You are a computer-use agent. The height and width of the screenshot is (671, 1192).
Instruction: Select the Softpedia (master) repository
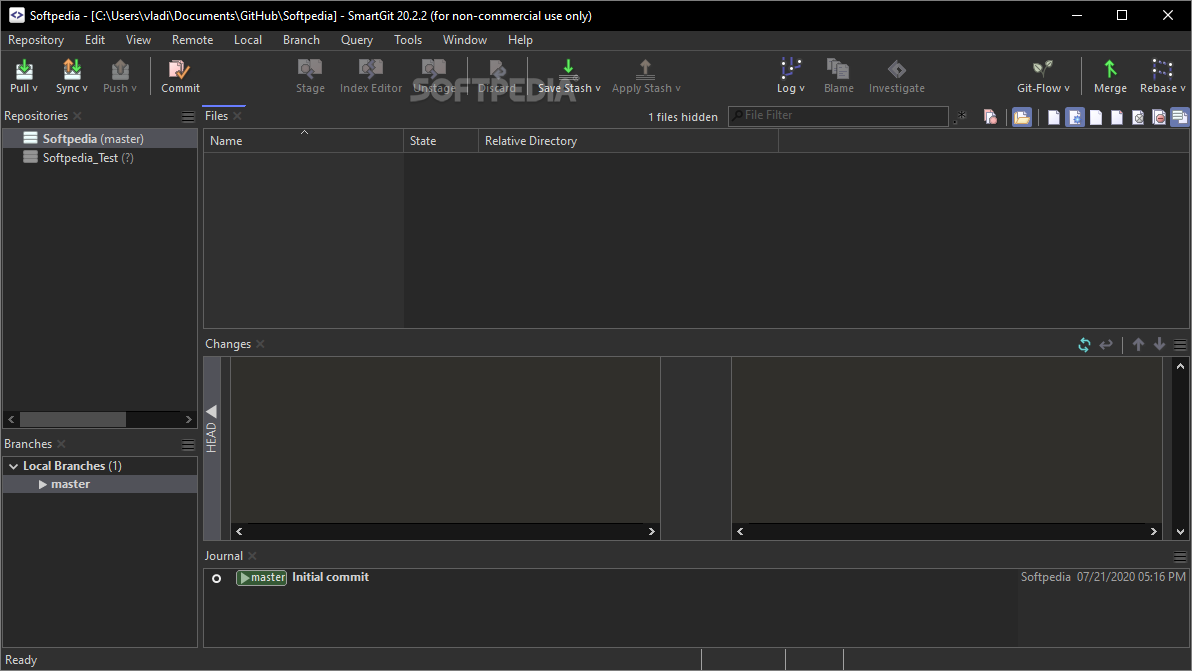point(100,138)
